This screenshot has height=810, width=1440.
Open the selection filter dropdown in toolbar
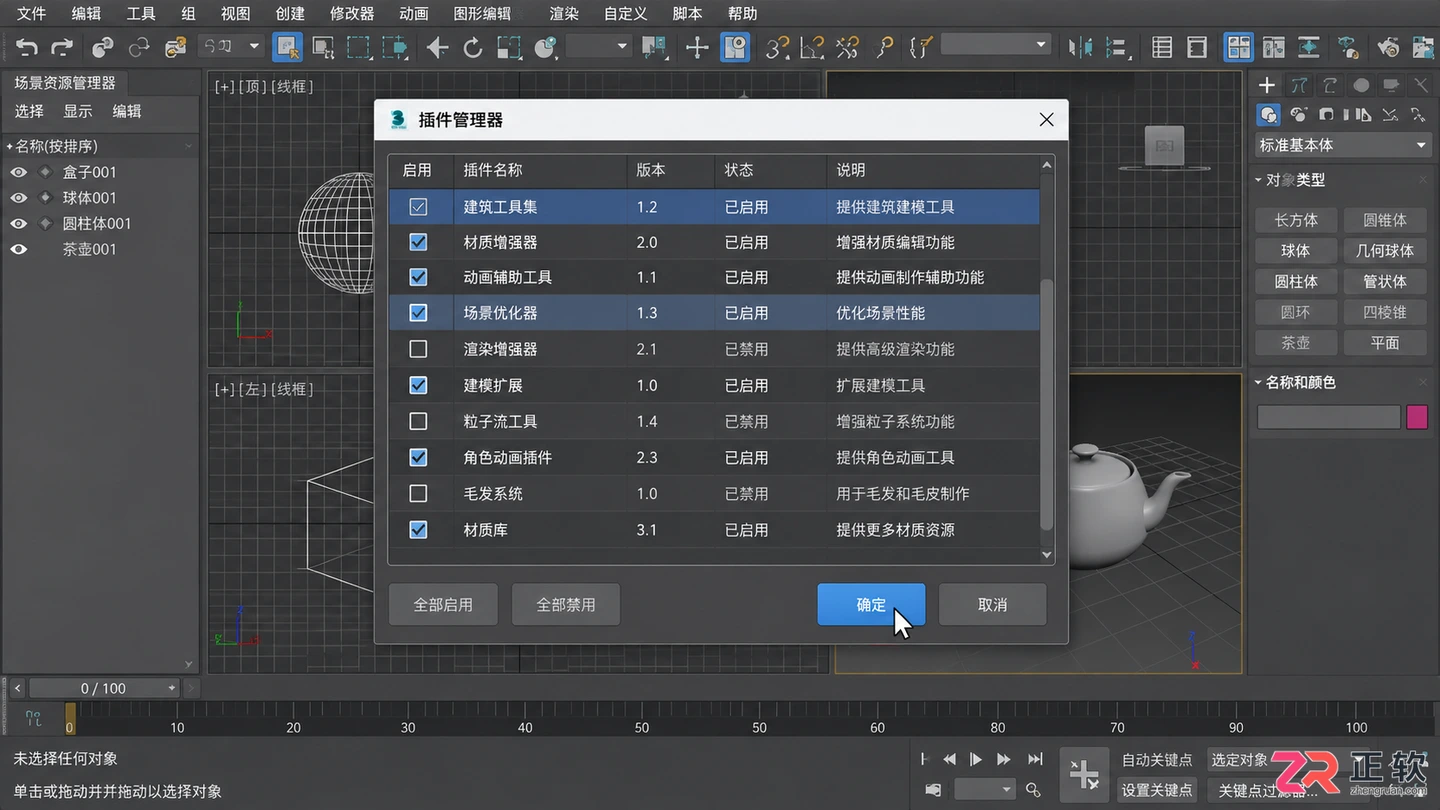coord(230,46)
